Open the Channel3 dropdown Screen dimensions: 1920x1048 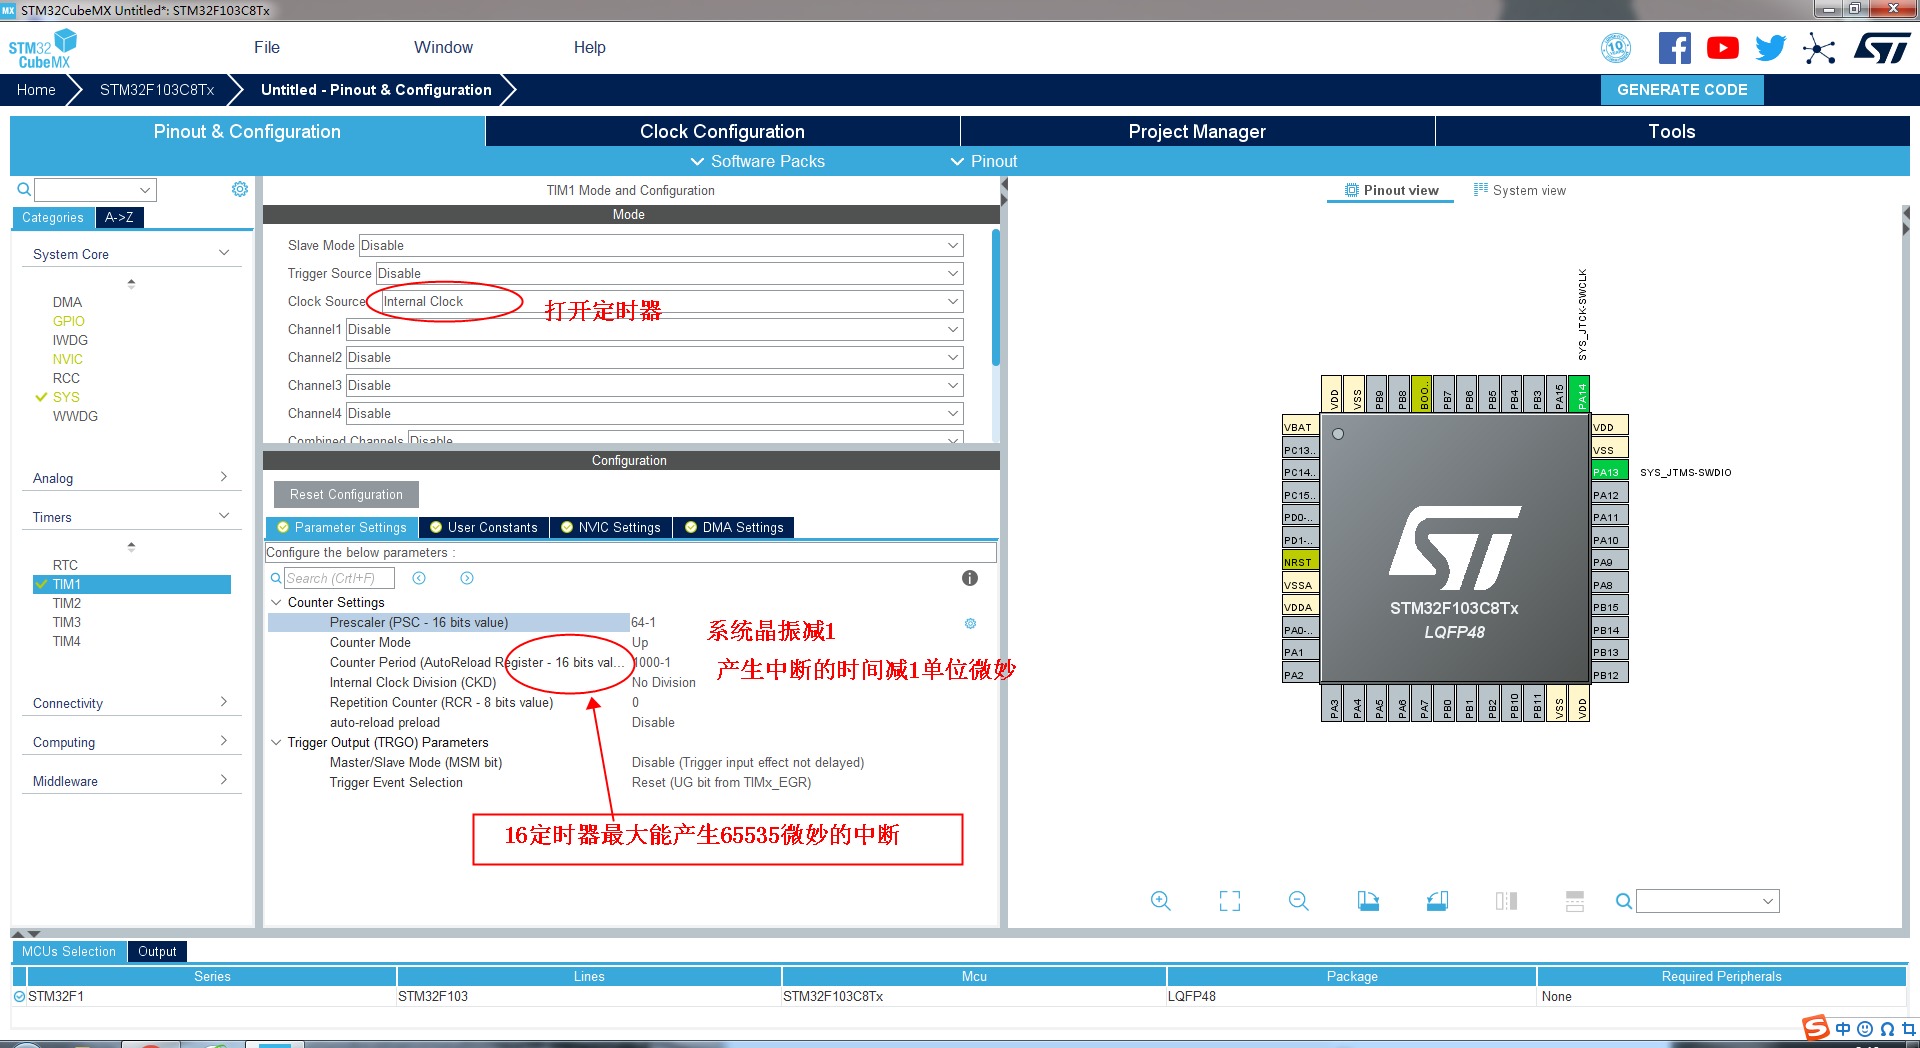(x=654, y=385)
